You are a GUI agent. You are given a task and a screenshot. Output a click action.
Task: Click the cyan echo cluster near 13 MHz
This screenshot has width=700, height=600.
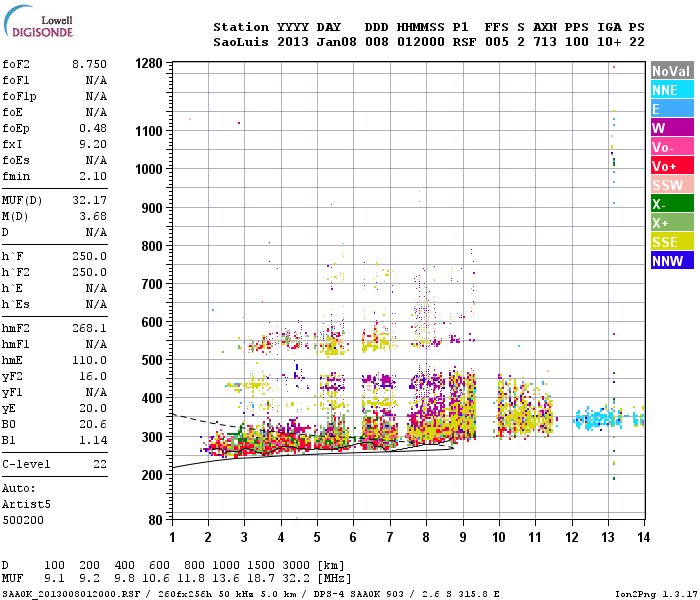598,419
